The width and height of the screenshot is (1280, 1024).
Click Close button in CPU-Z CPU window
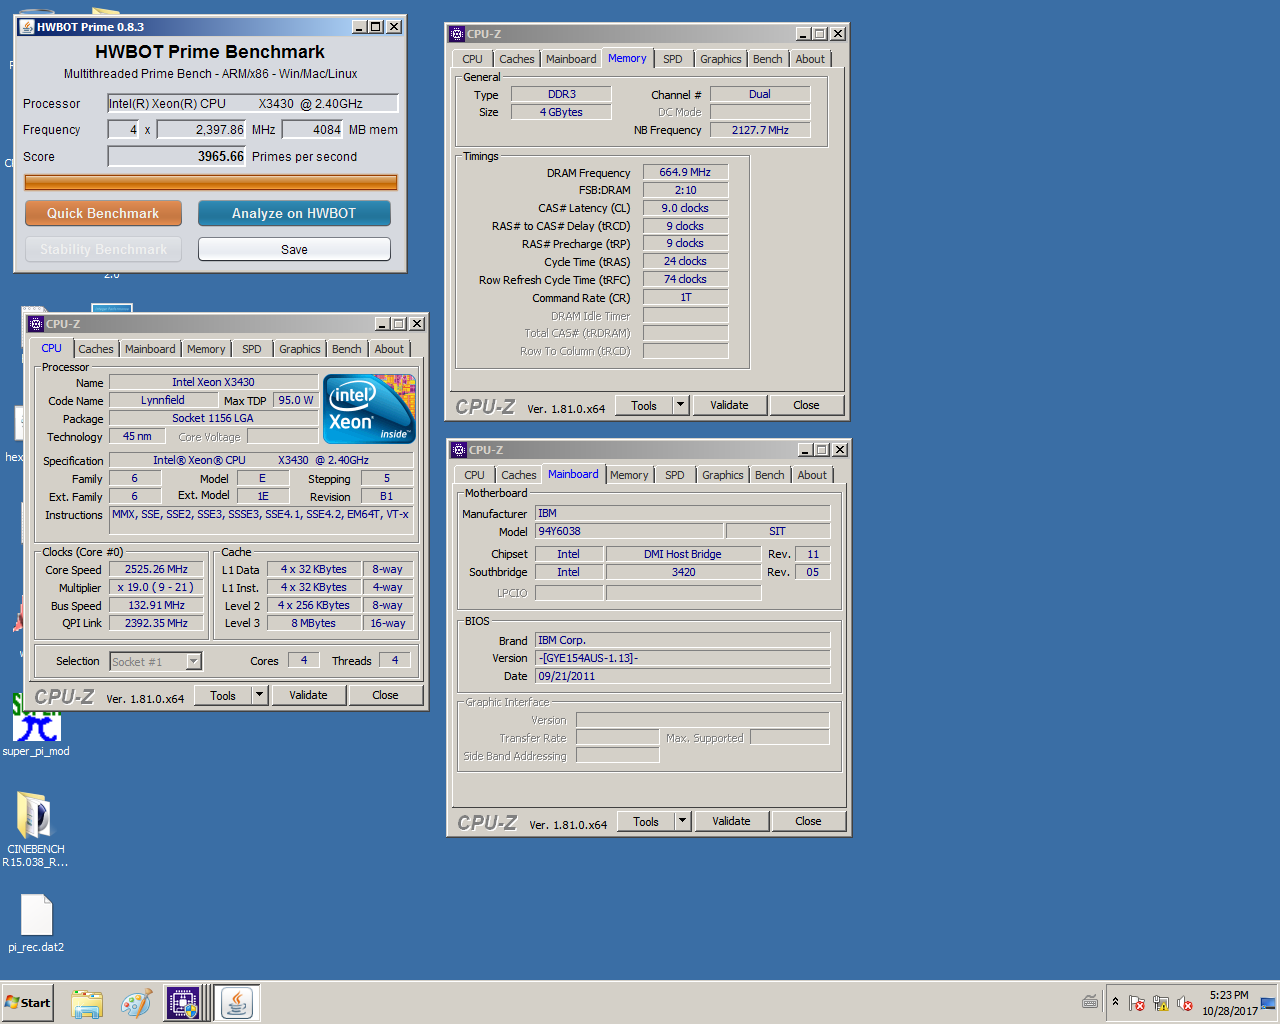tap(386, 695)
